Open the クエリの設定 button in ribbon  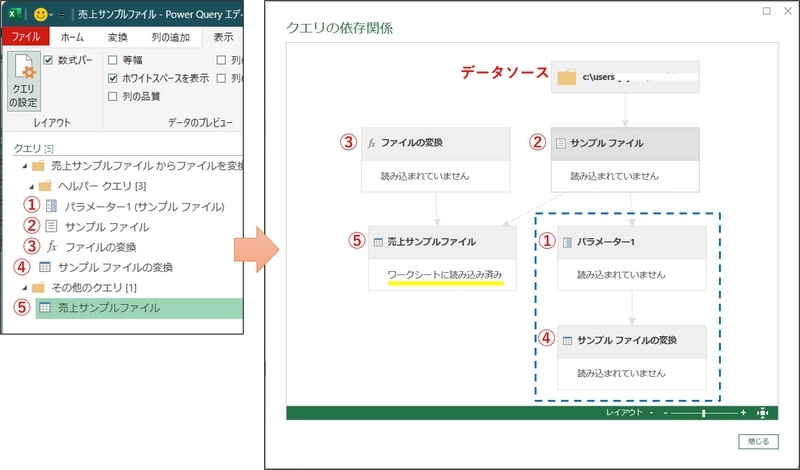[23, 81]
